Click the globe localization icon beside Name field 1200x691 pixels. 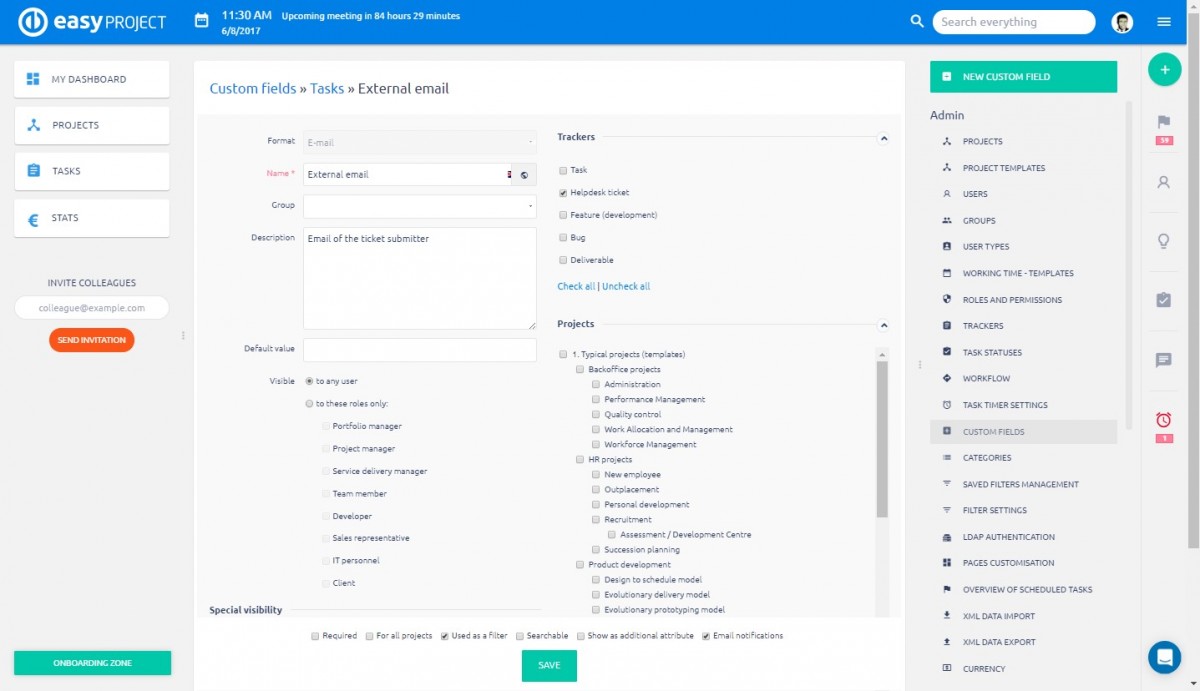pos(522,174)
